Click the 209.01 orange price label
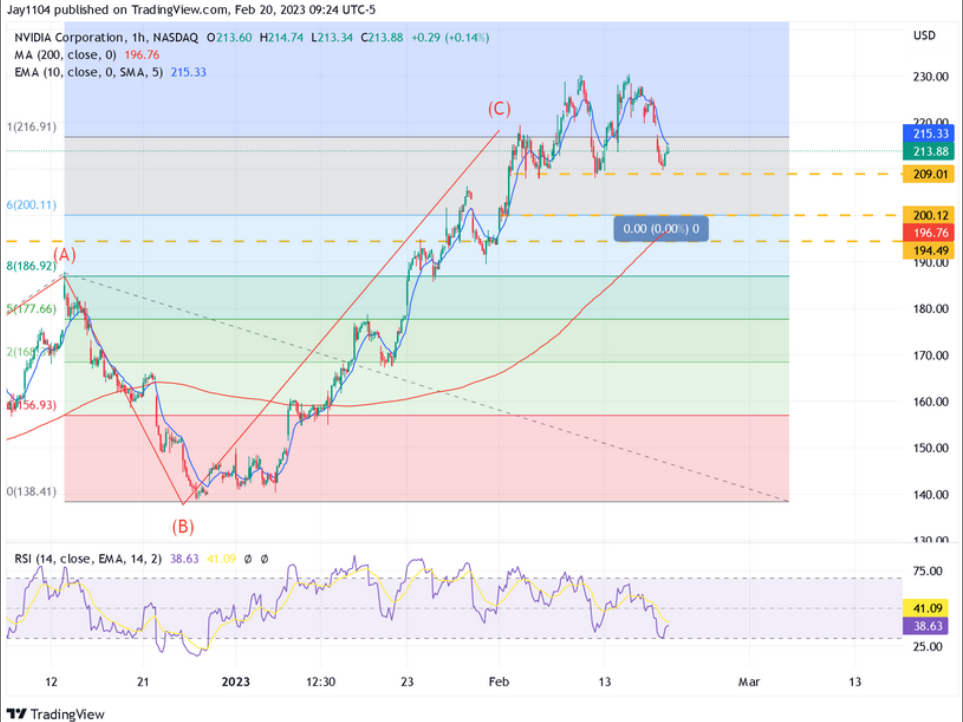The width and height of the screenshot is (963, 722). [x=928, y=174]
